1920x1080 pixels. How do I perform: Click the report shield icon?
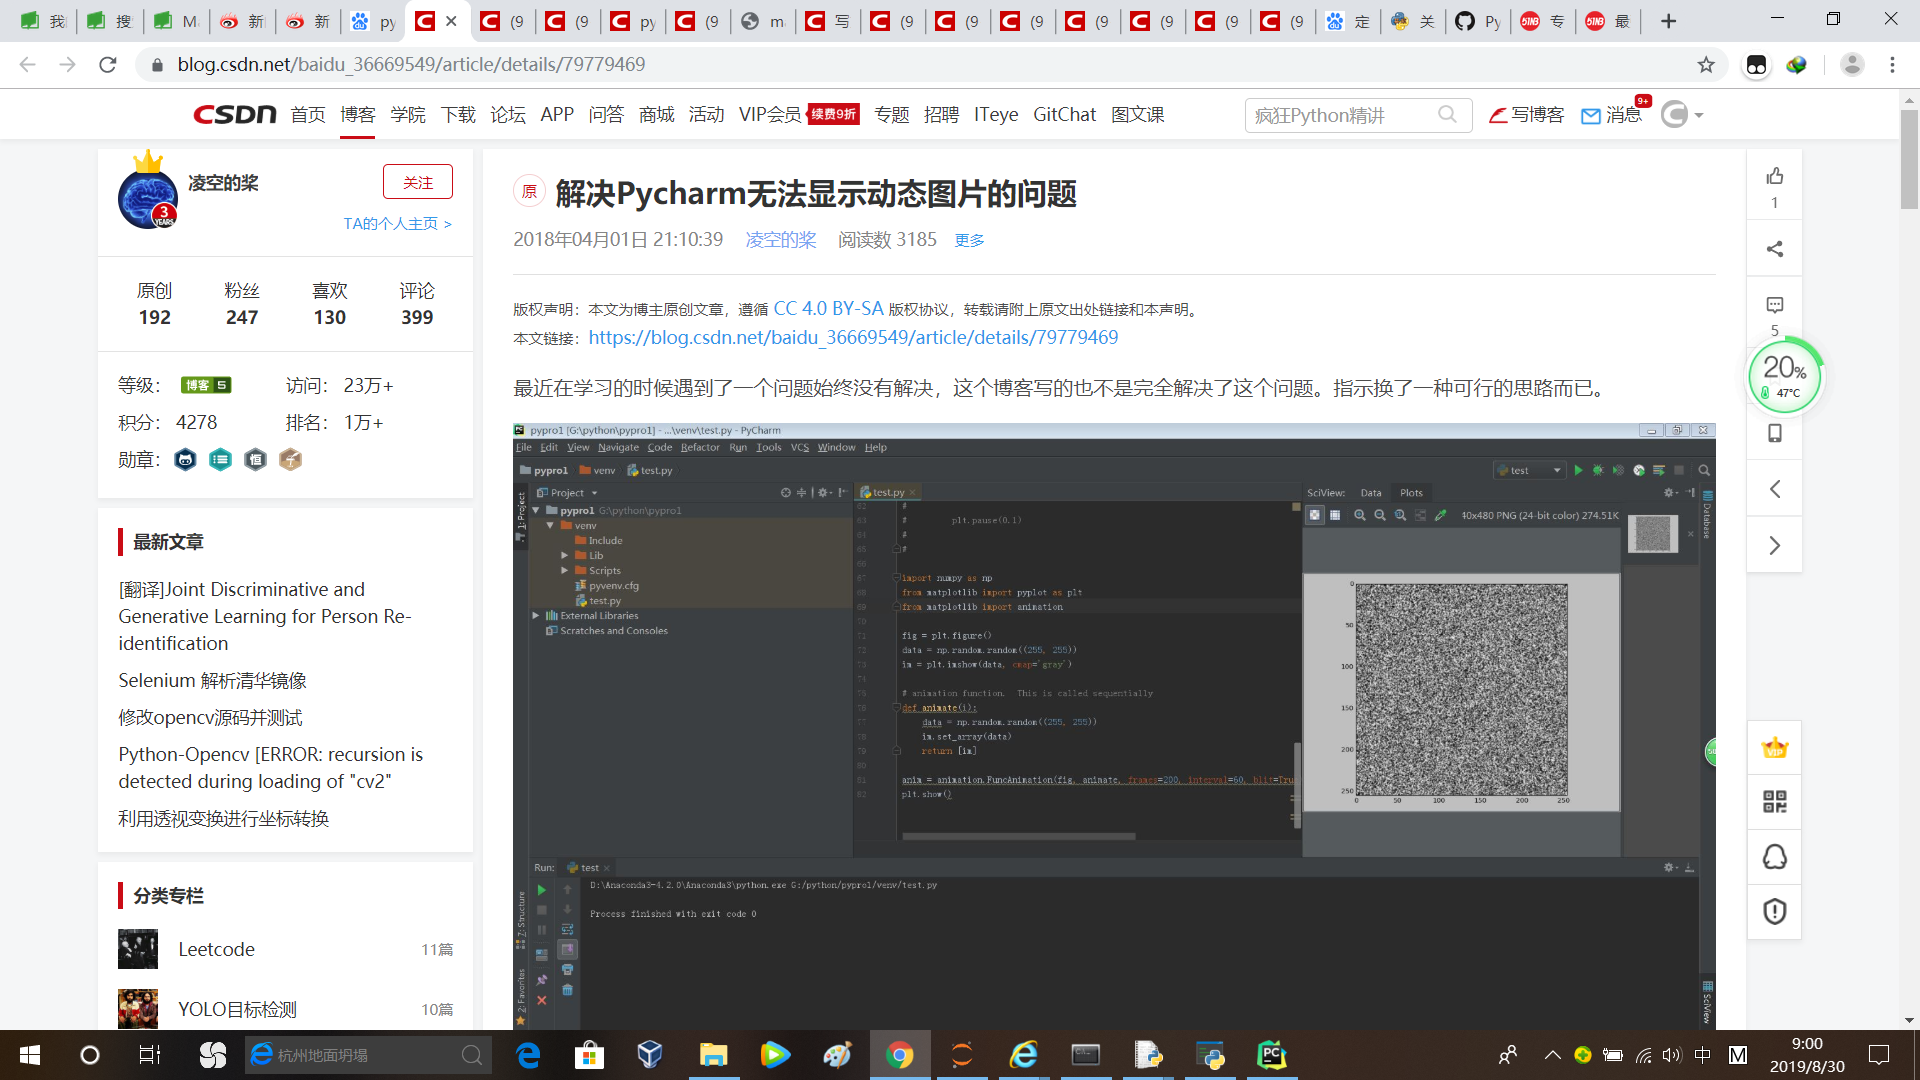pos(1774,911)
